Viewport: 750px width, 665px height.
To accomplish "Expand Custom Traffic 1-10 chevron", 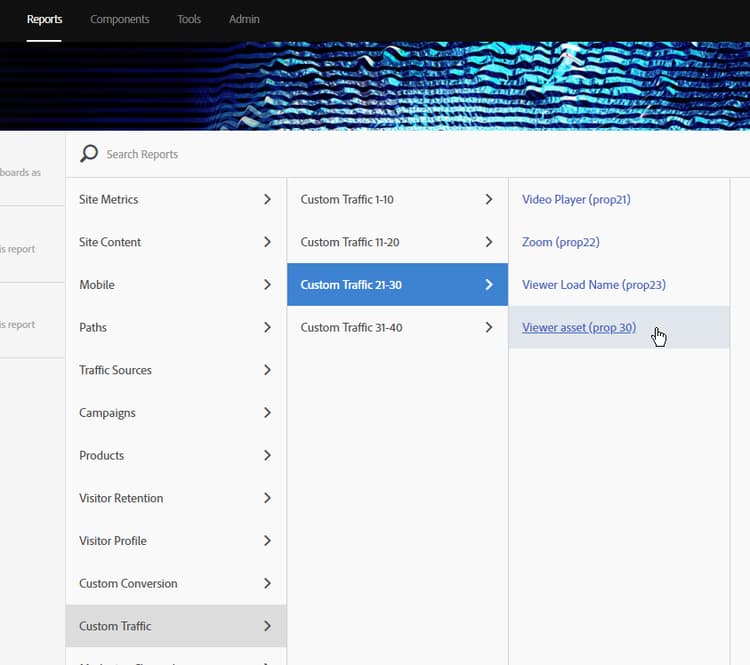I will [x=489, y=200].
